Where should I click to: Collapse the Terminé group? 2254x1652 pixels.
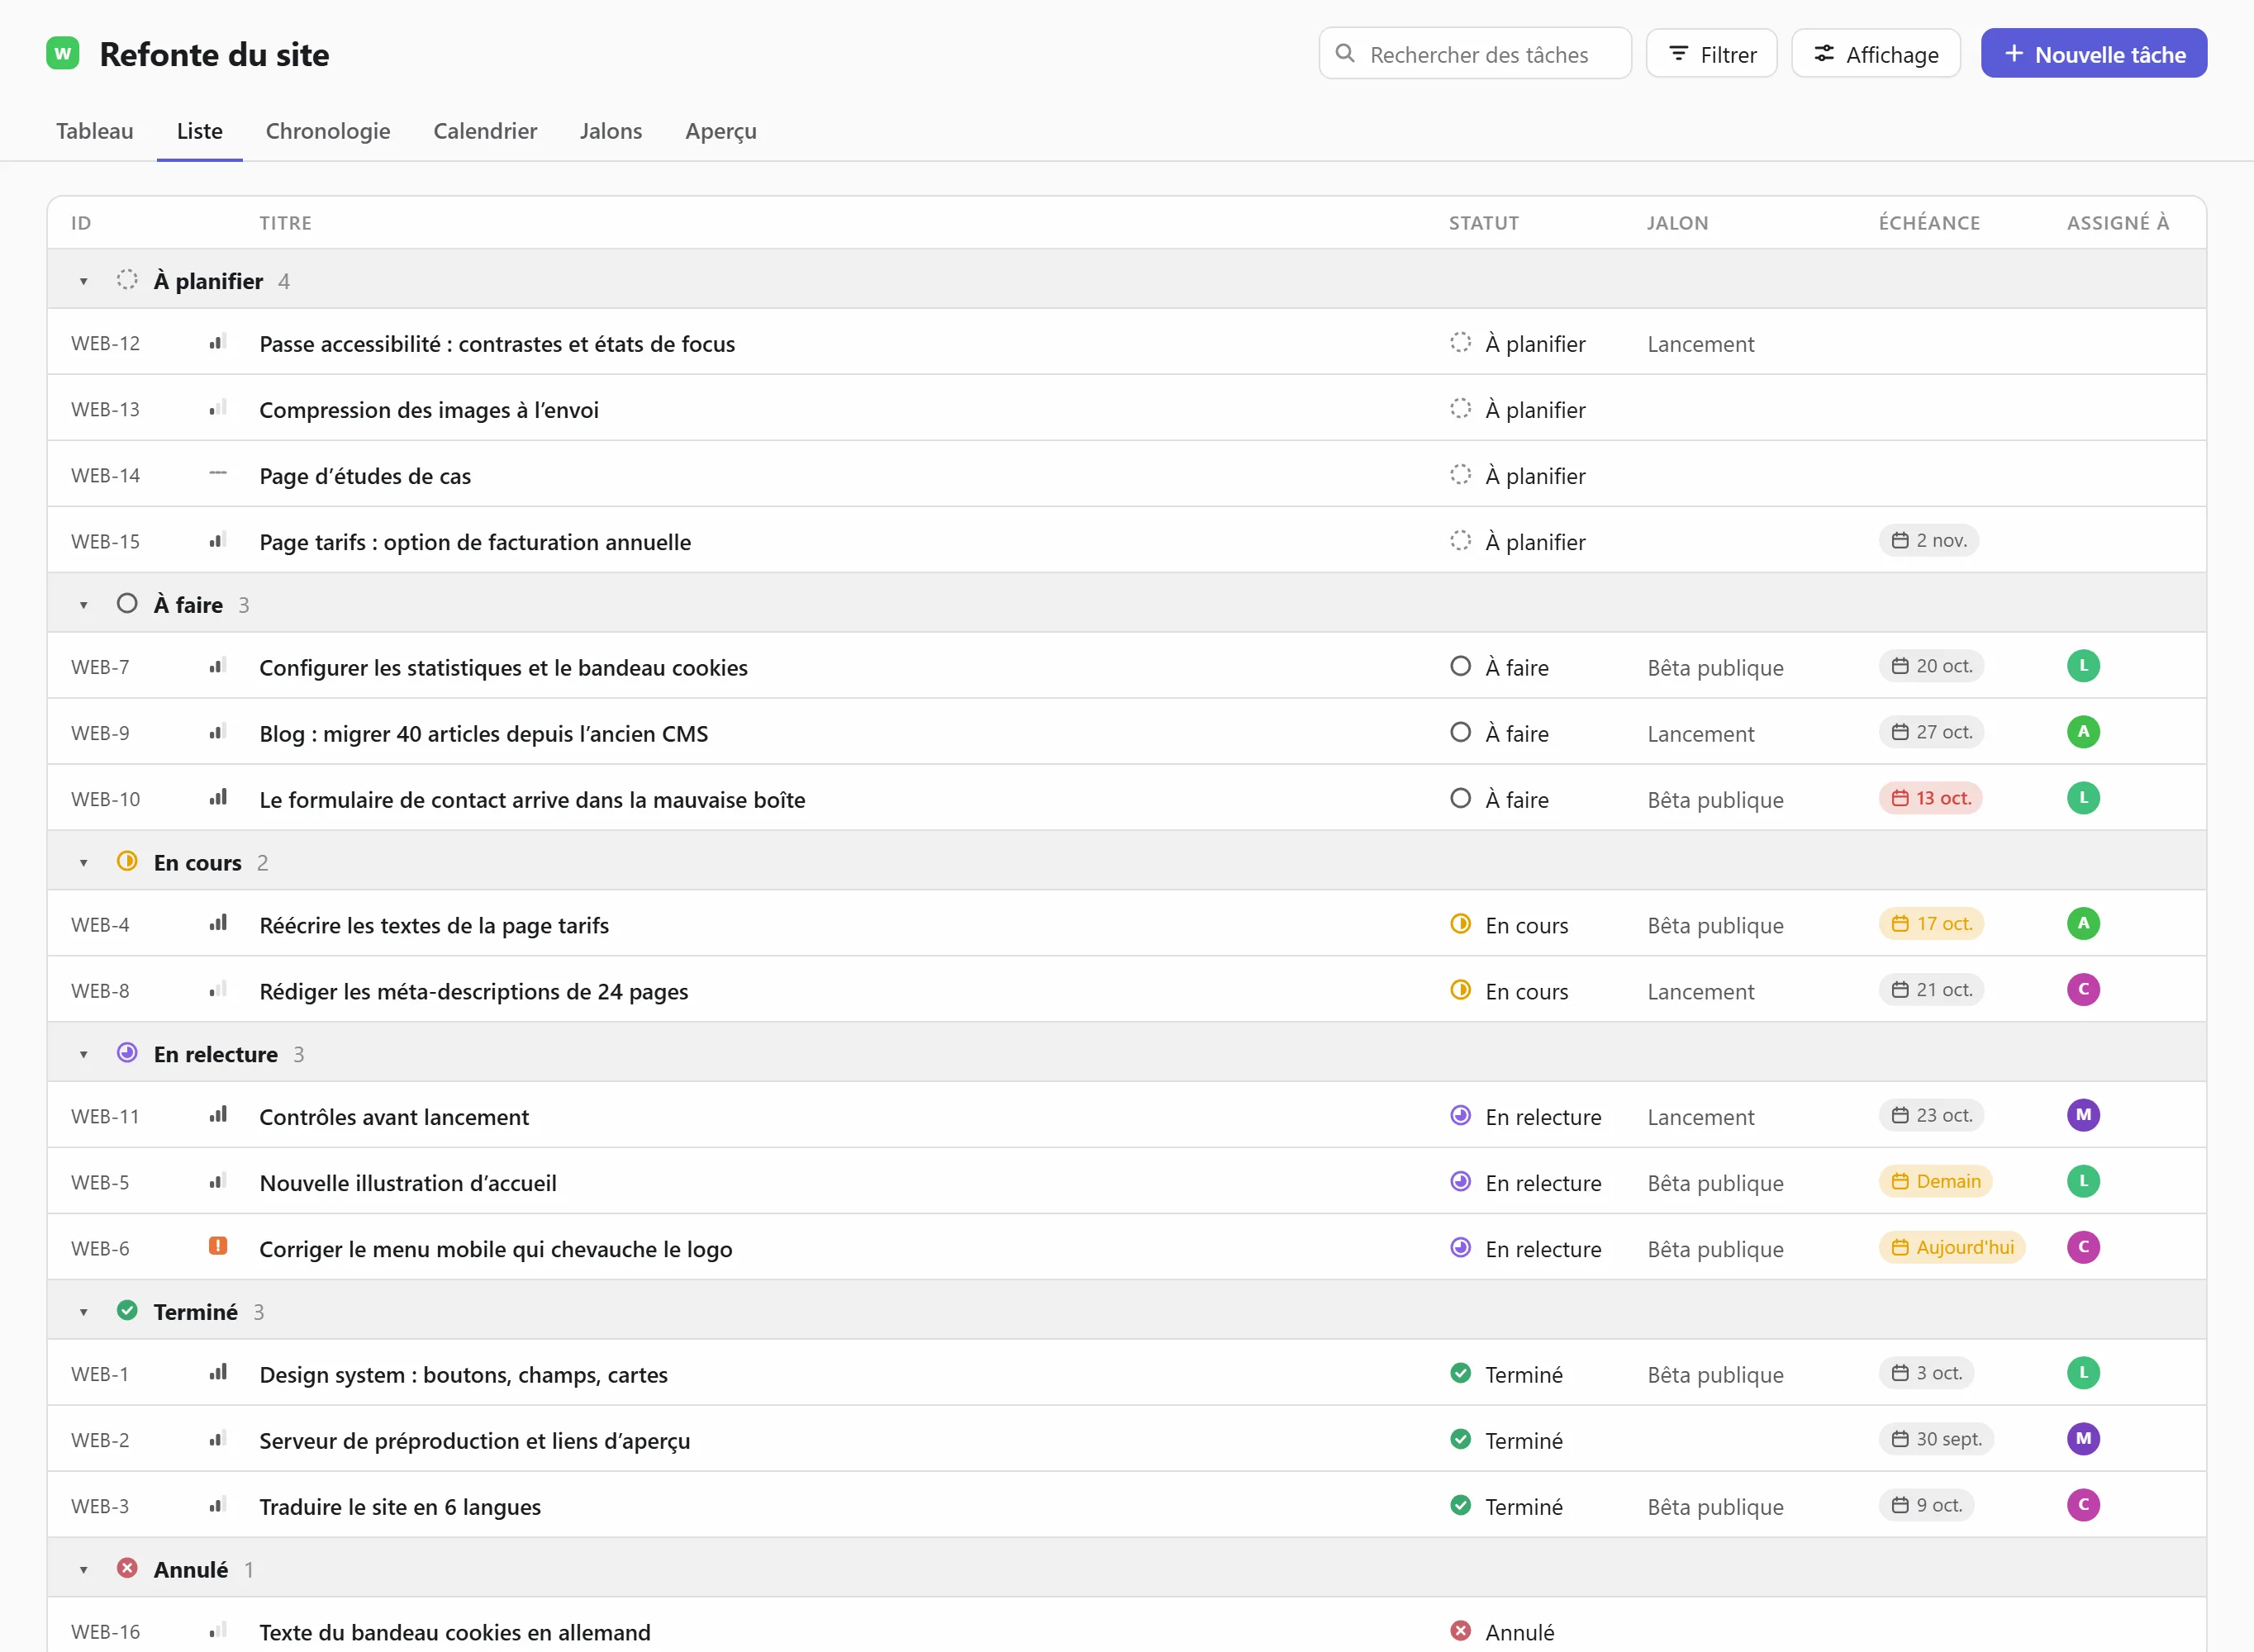(84, 1312)
